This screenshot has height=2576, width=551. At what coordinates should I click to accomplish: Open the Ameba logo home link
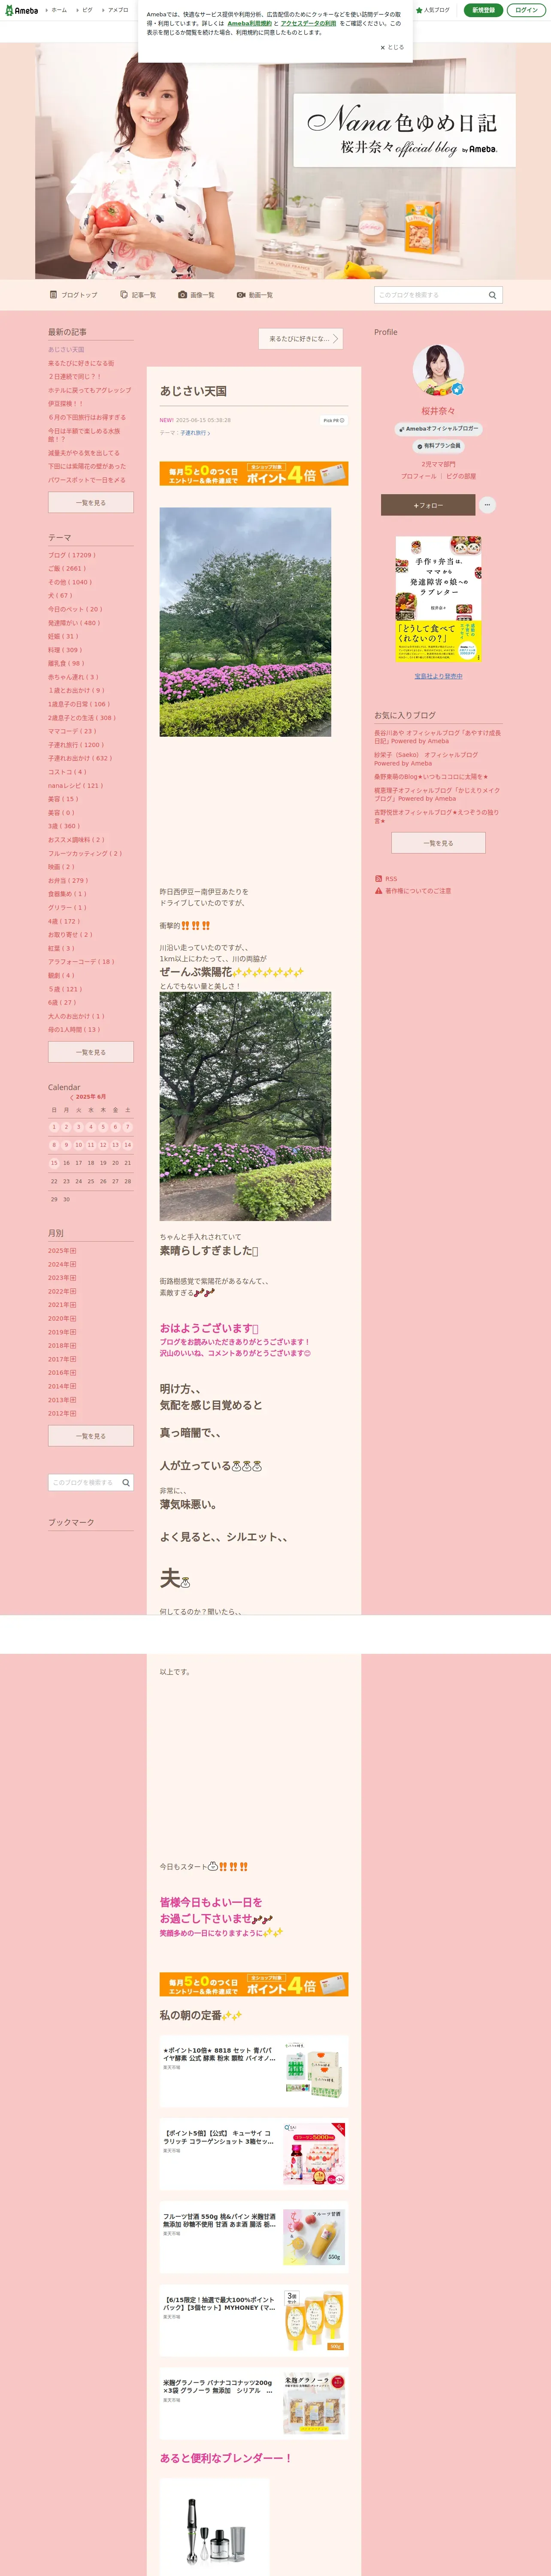click(x=21, y=10)
